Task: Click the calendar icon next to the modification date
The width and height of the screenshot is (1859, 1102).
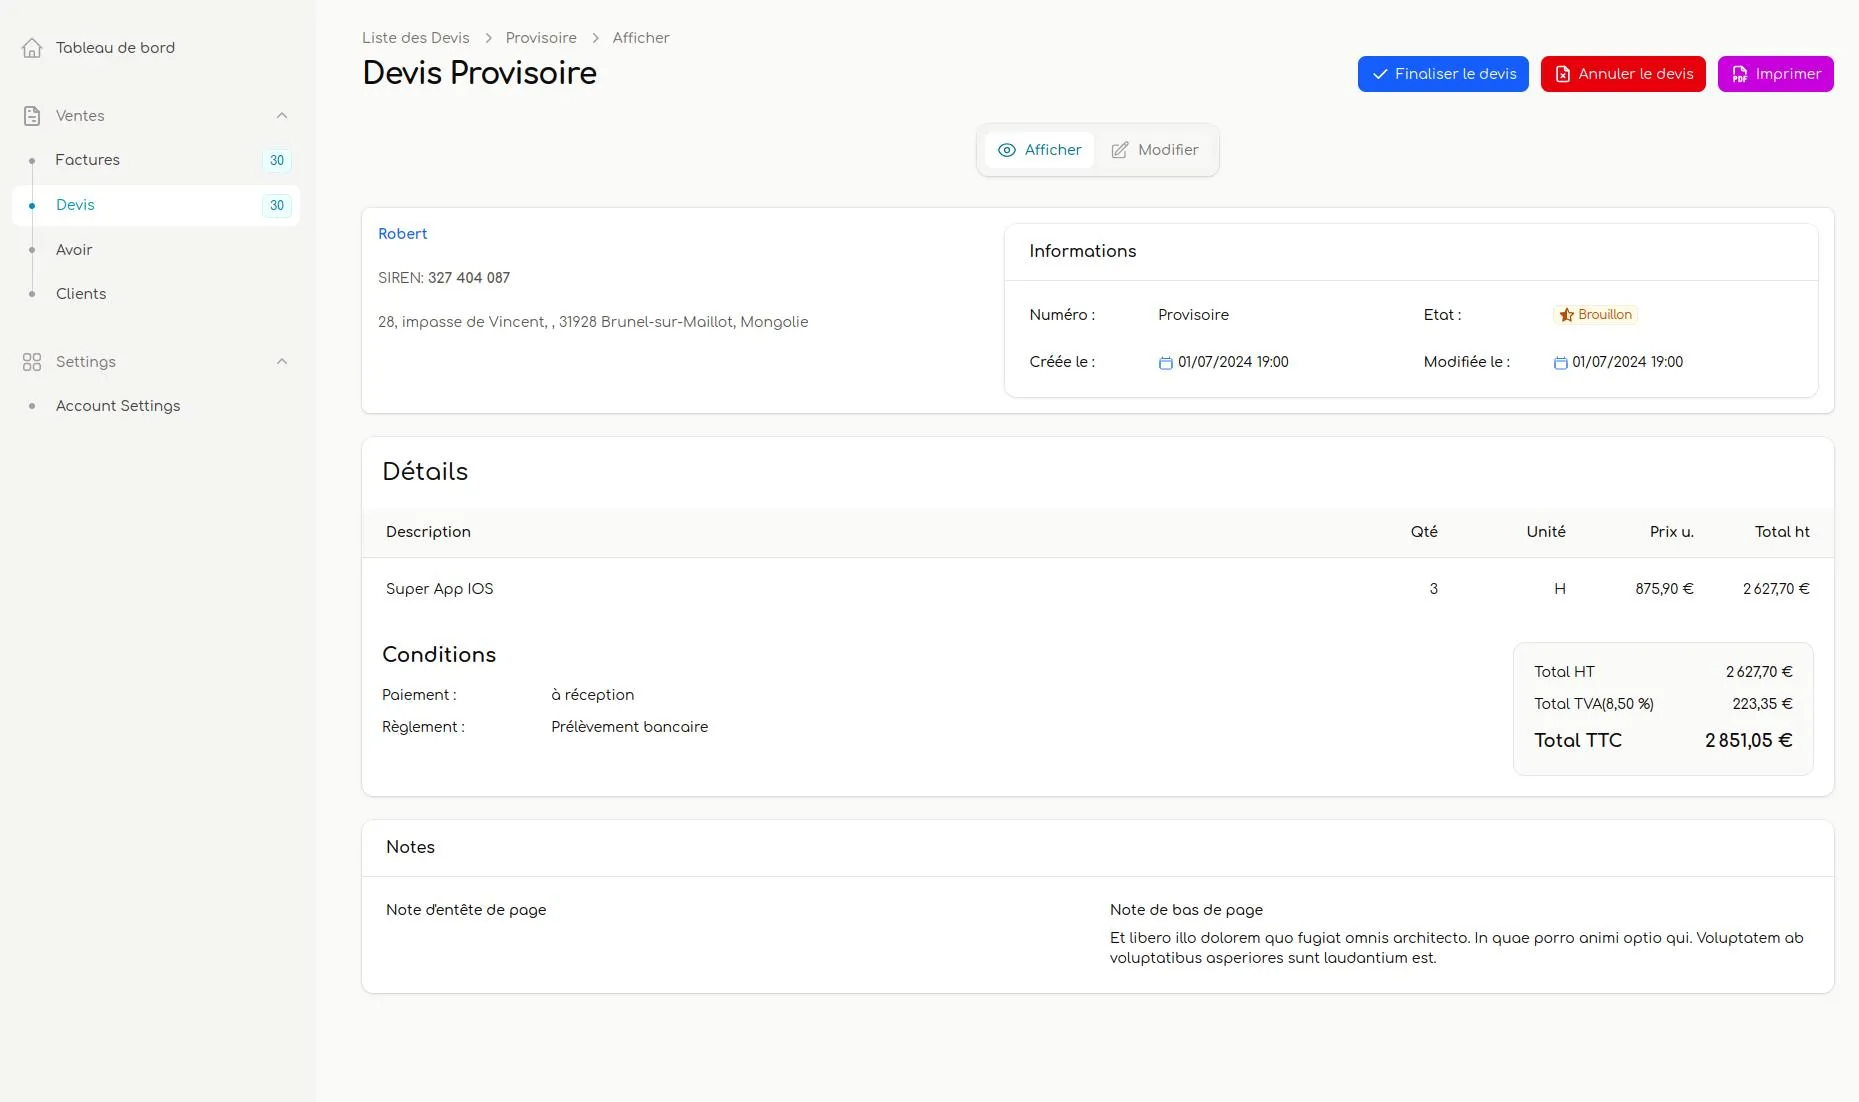Action: (1560, 362)
